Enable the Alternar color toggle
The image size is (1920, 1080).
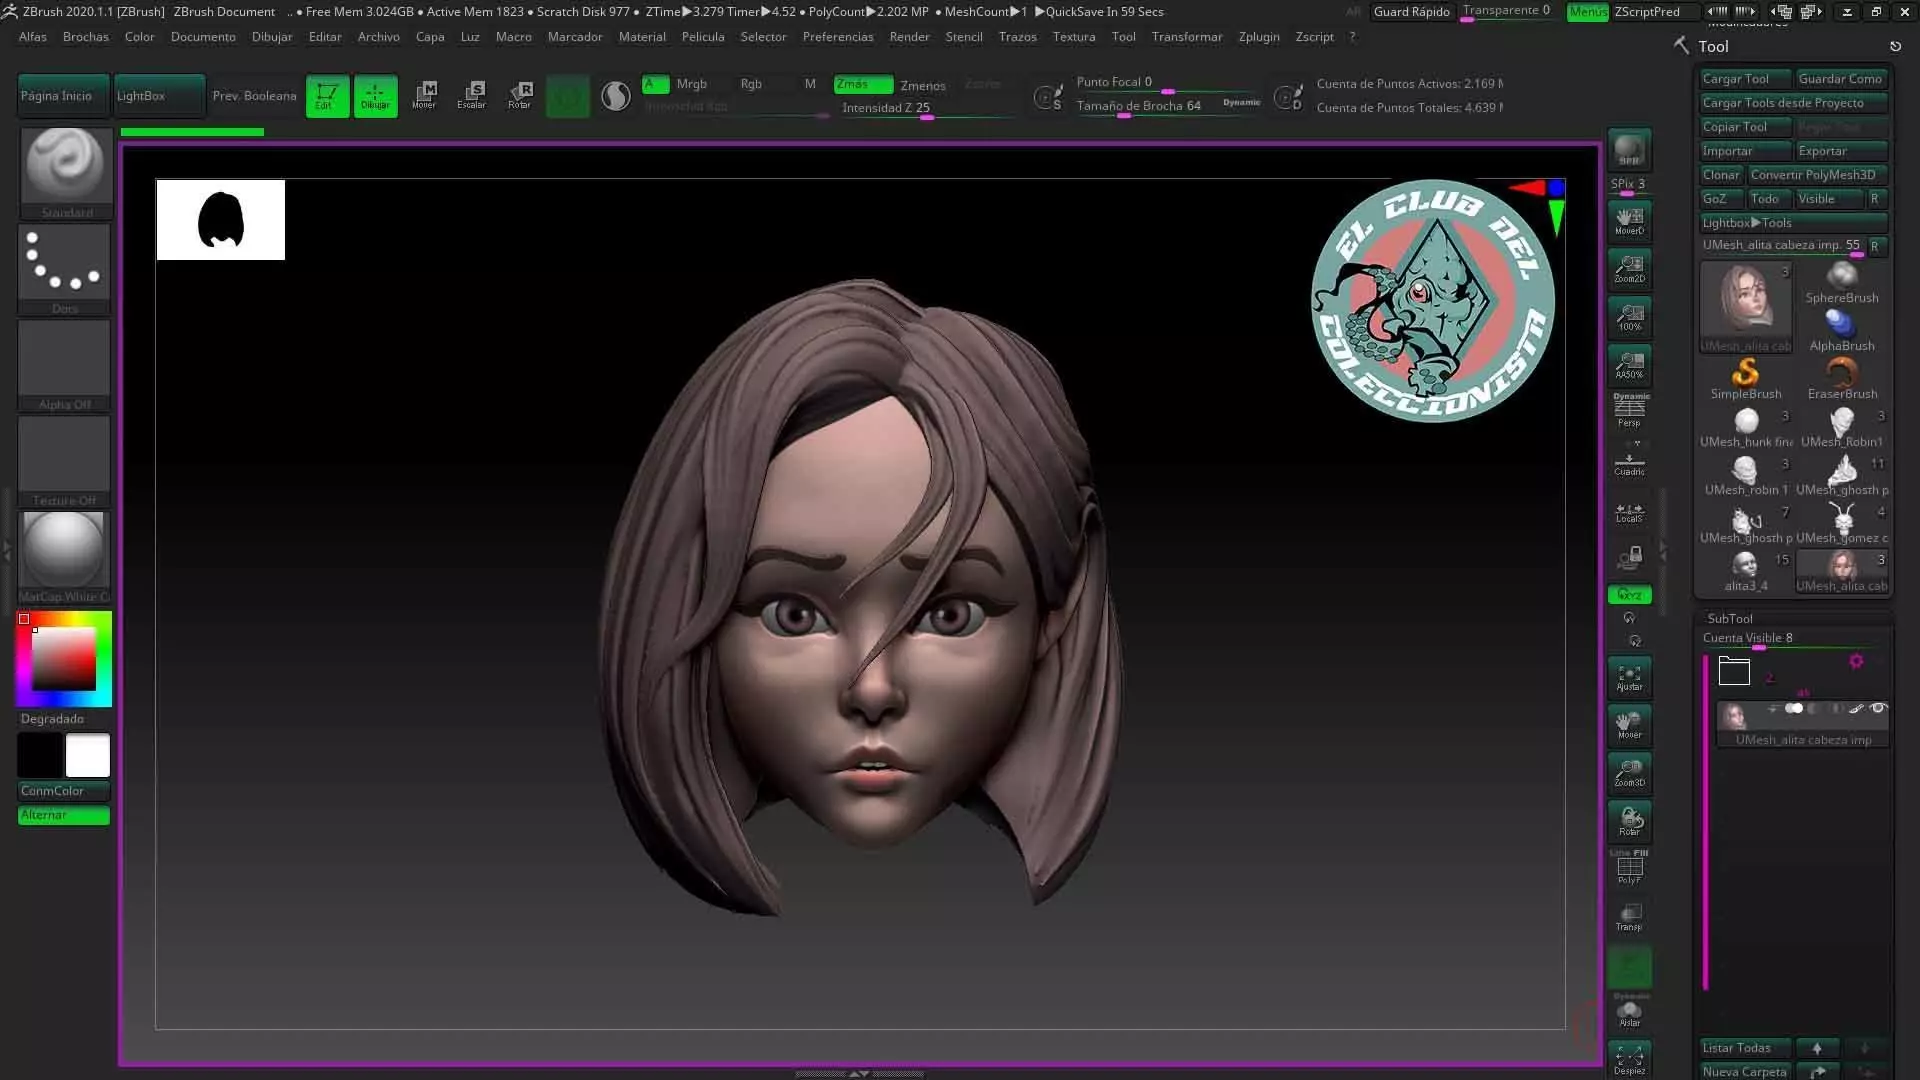coord(63,815)
